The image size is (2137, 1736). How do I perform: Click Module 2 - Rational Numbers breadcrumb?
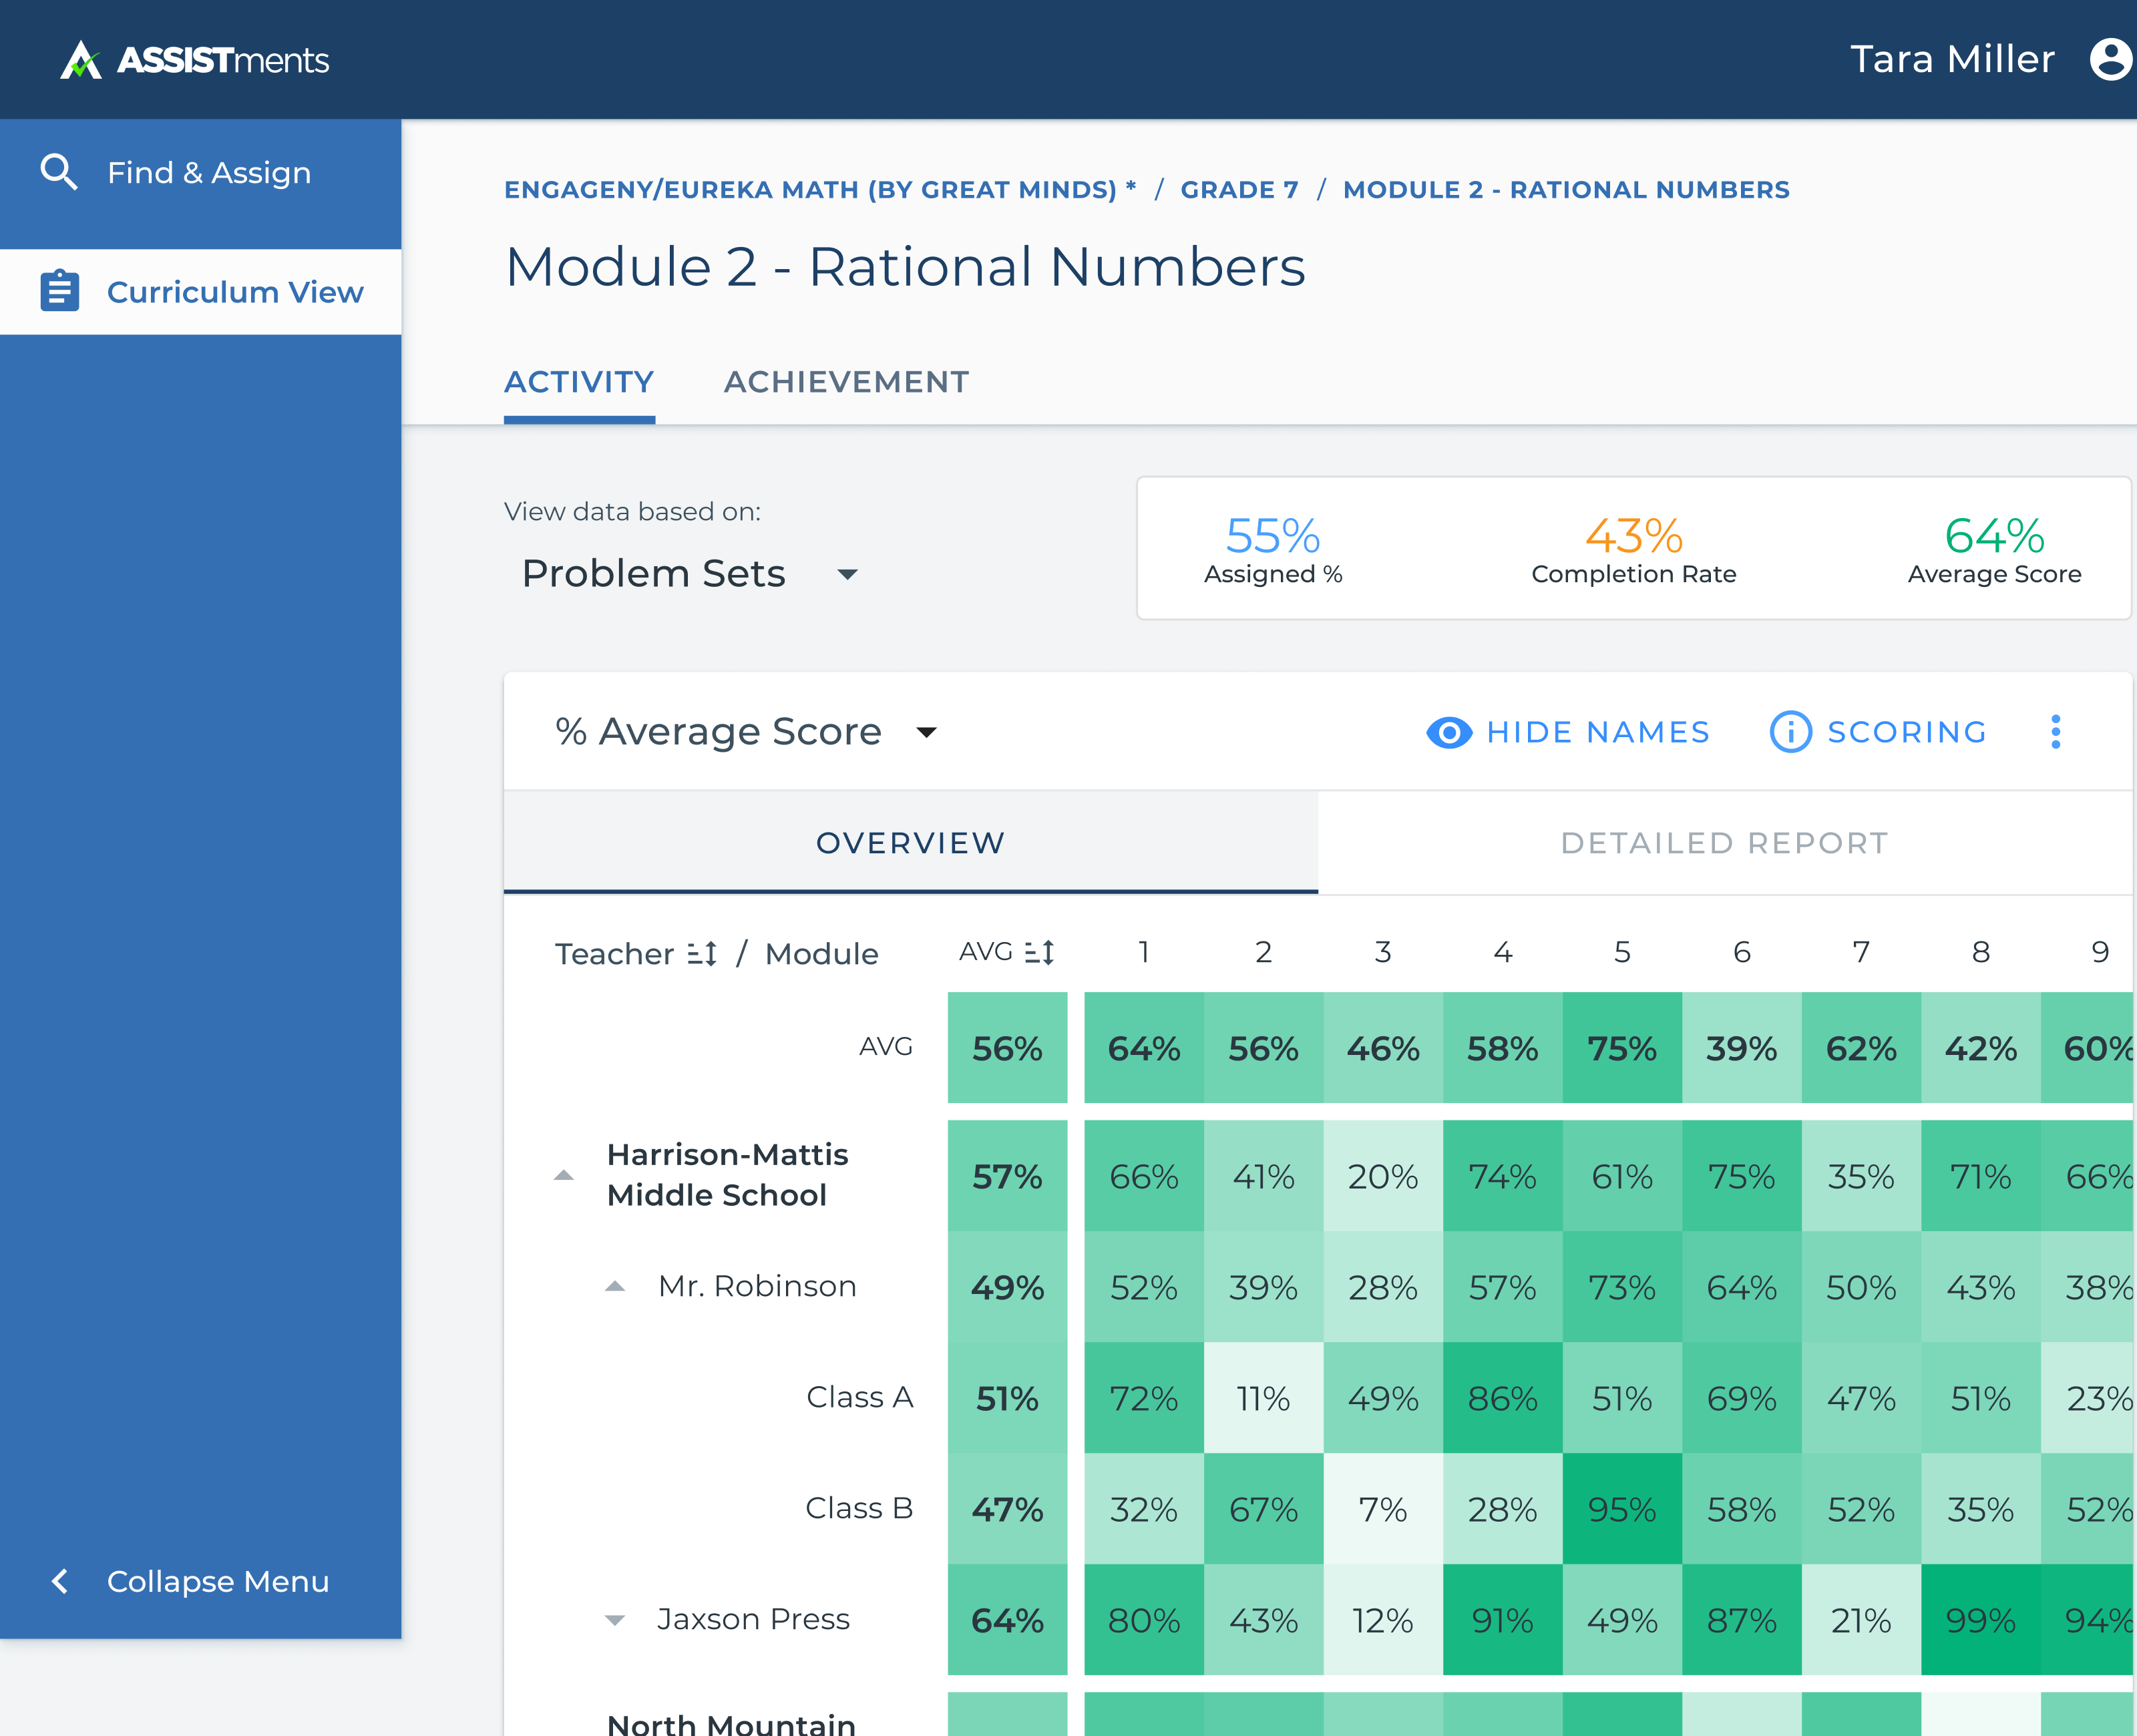click(x=1566, y=189)
